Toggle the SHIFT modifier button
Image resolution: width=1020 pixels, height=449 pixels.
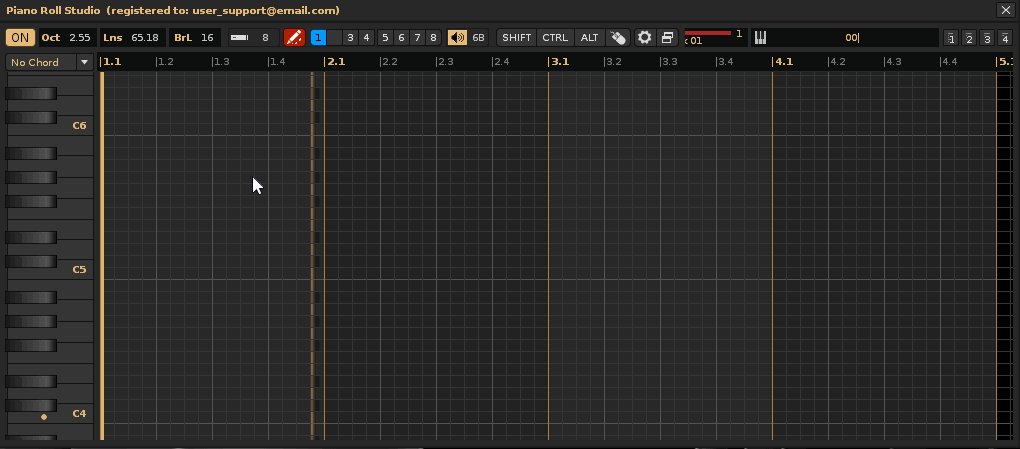click(517, 38)
